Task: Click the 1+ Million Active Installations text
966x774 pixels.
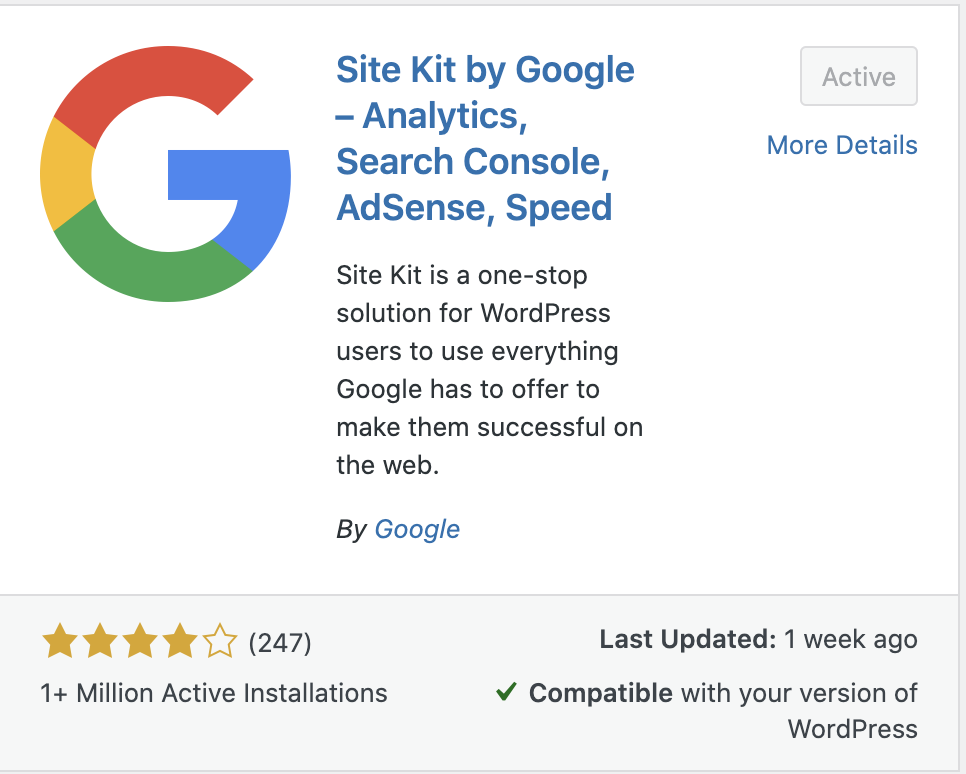Action: (212, 692)
